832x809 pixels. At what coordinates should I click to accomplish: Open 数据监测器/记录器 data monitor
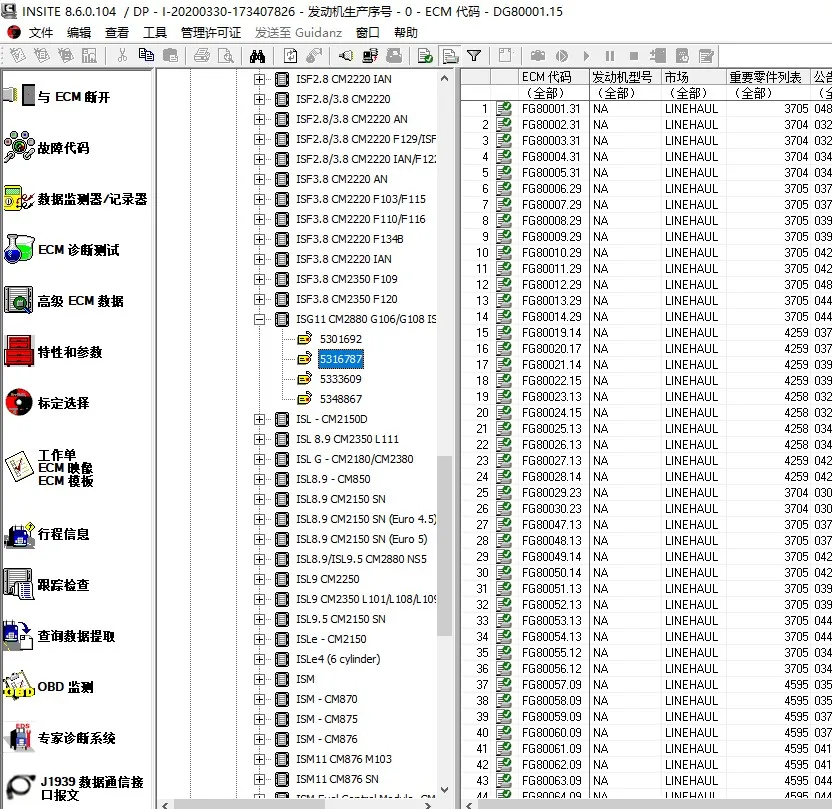pos(19,199)
